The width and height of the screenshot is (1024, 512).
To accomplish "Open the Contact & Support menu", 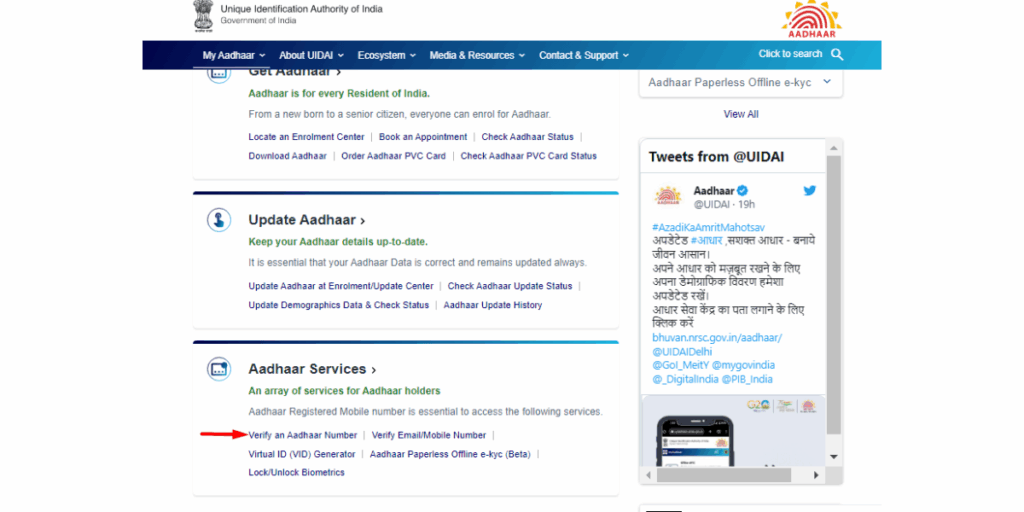I will (x=583, y=56).
